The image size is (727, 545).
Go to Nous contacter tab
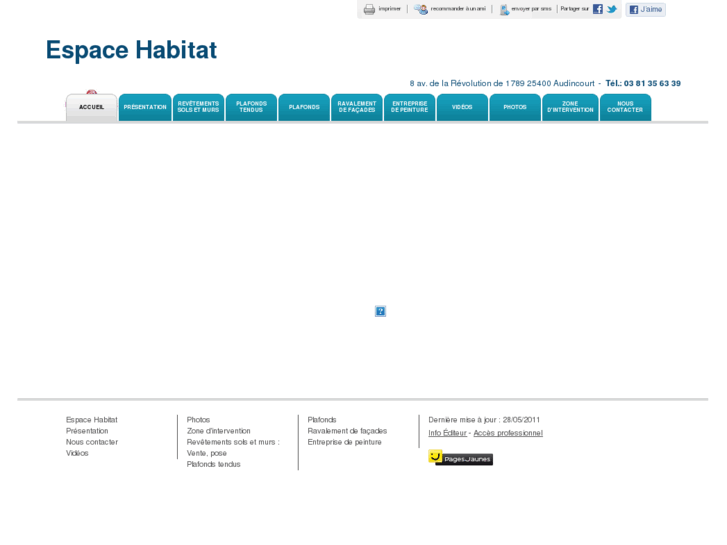(x=625, y=108)
